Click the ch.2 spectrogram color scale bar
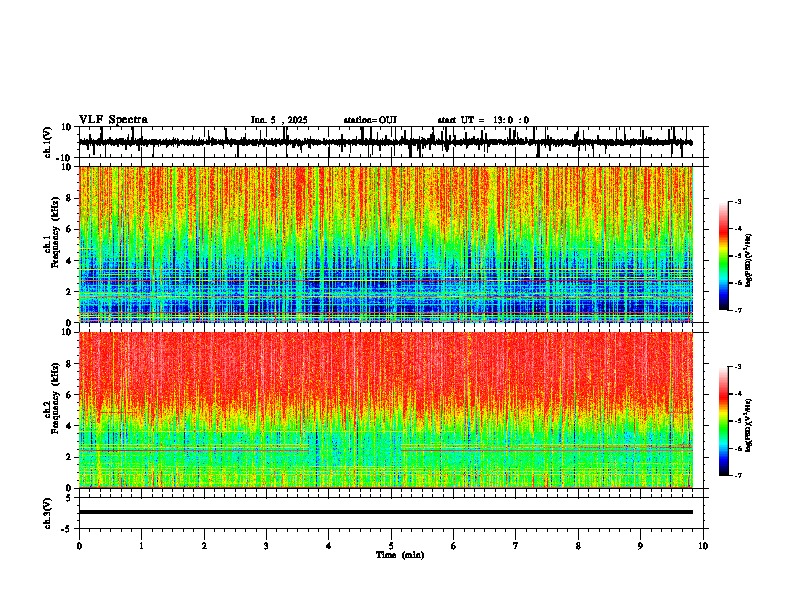The image size is (792, 612). pos(724,421)
